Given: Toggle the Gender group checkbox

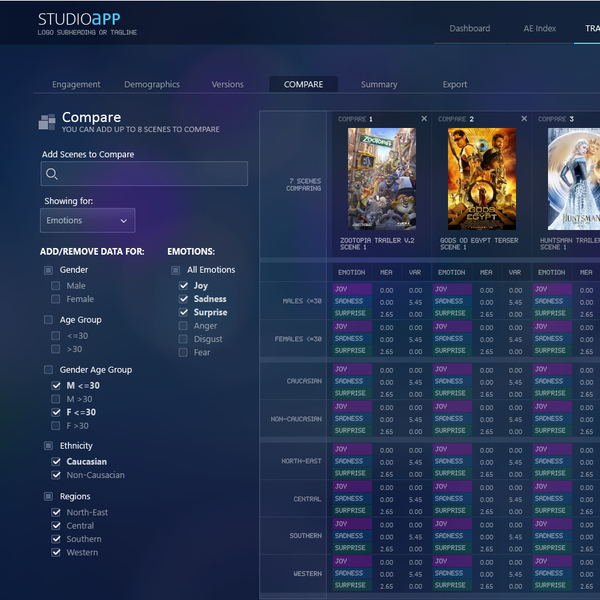Looking at the screenshot, I should click(x=48, y=270).
